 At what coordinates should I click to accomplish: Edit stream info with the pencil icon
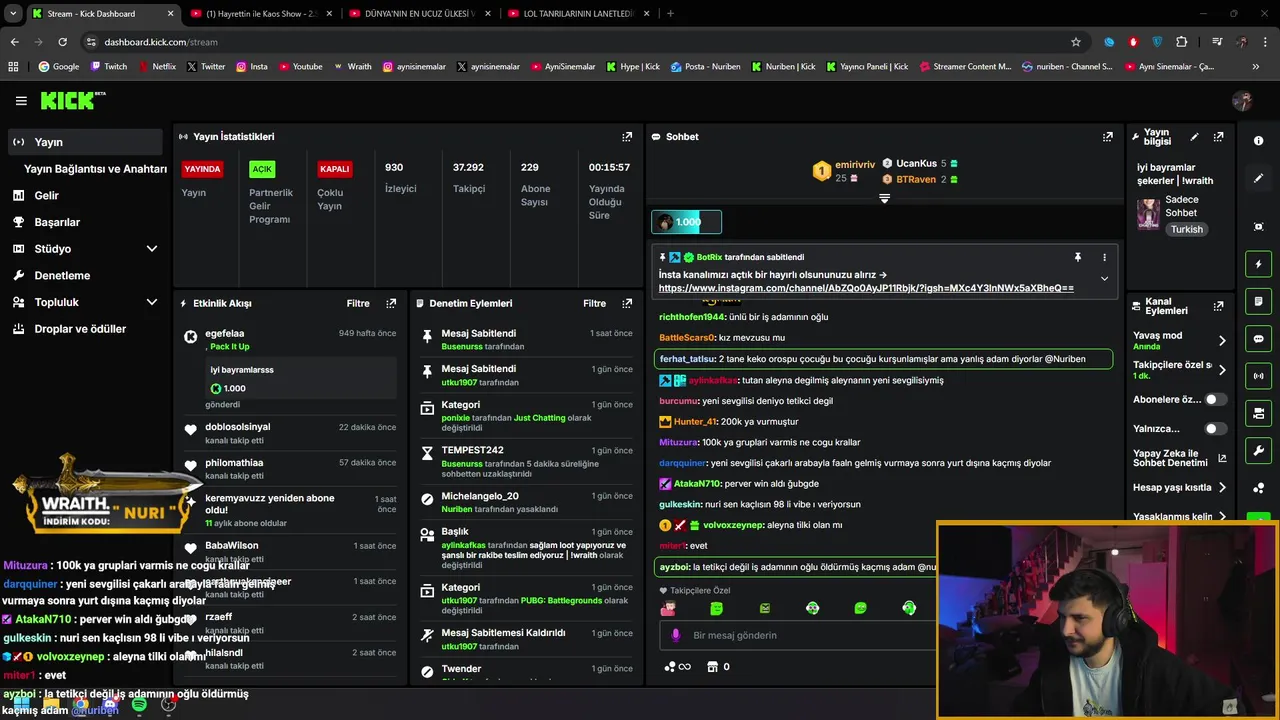click(x=1194, y=137)
